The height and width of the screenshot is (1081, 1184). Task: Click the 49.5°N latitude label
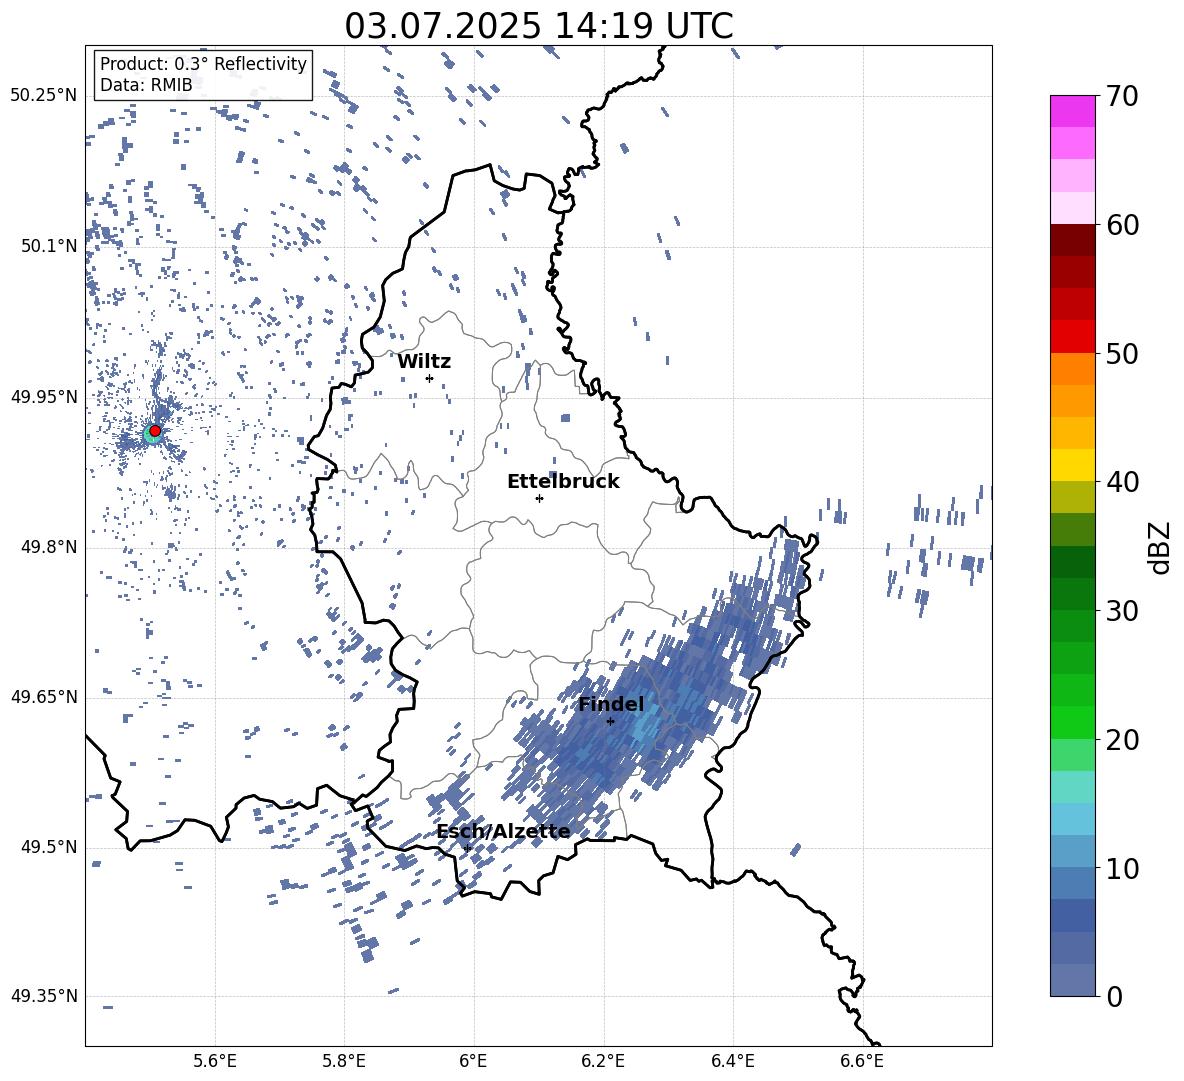point(49,847)
